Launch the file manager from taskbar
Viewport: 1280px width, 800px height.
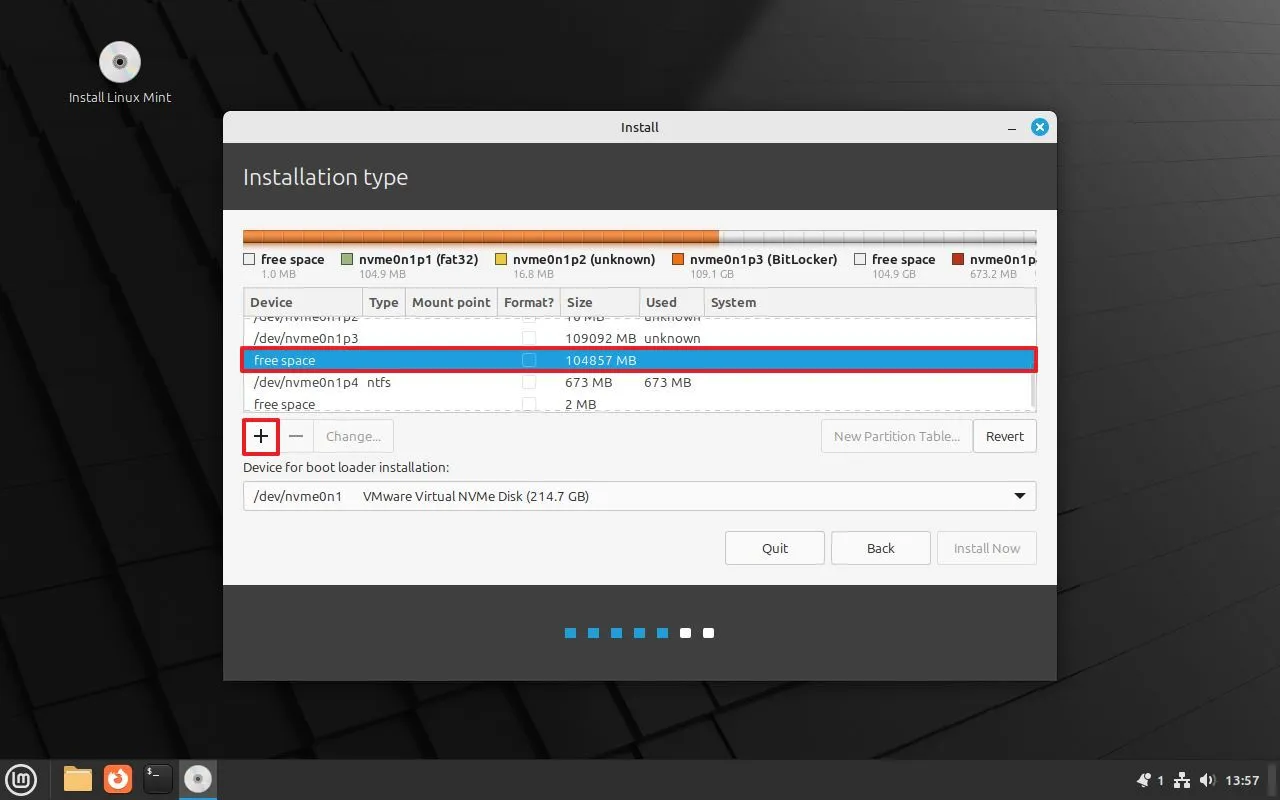pyautogui.click(x=78, y=779)
